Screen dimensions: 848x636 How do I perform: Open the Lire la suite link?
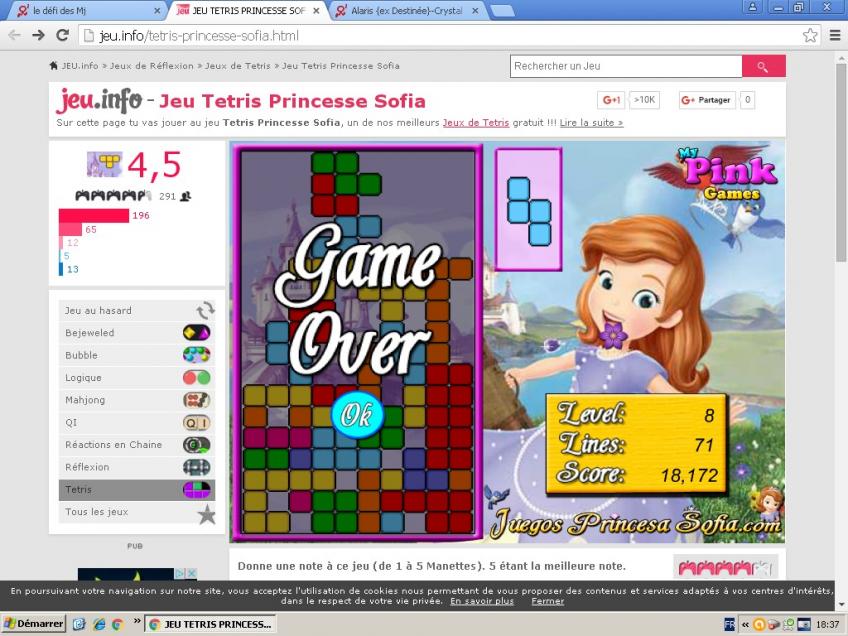tap(591, 123)
